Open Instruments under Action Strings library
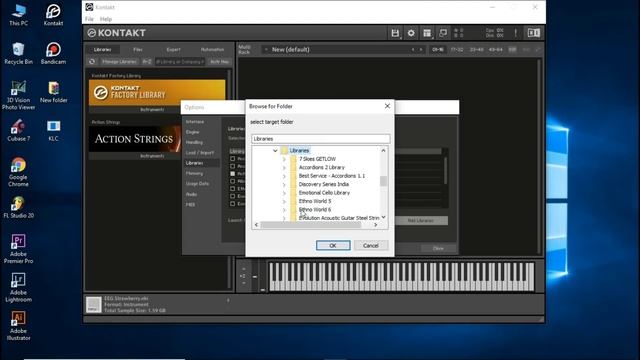Image resolution: width=640 pixels, height=360 pixels. point(152,156)
